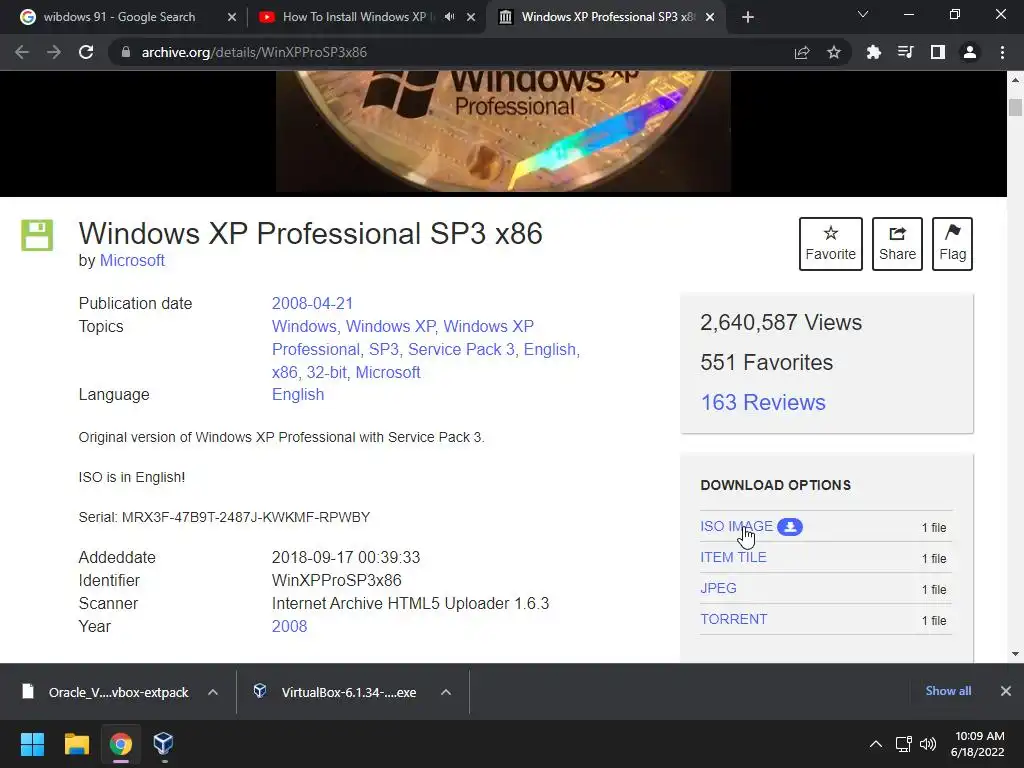The image size is (1024, 768).
Task: Click the English language link
Action: [x=298, y=394]
